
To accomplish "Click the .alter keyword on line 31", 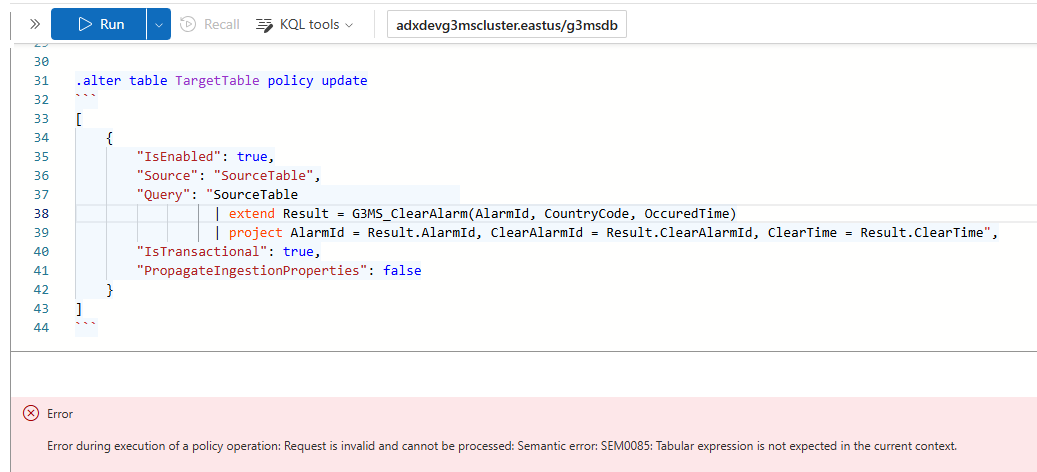I will point(99,81).
